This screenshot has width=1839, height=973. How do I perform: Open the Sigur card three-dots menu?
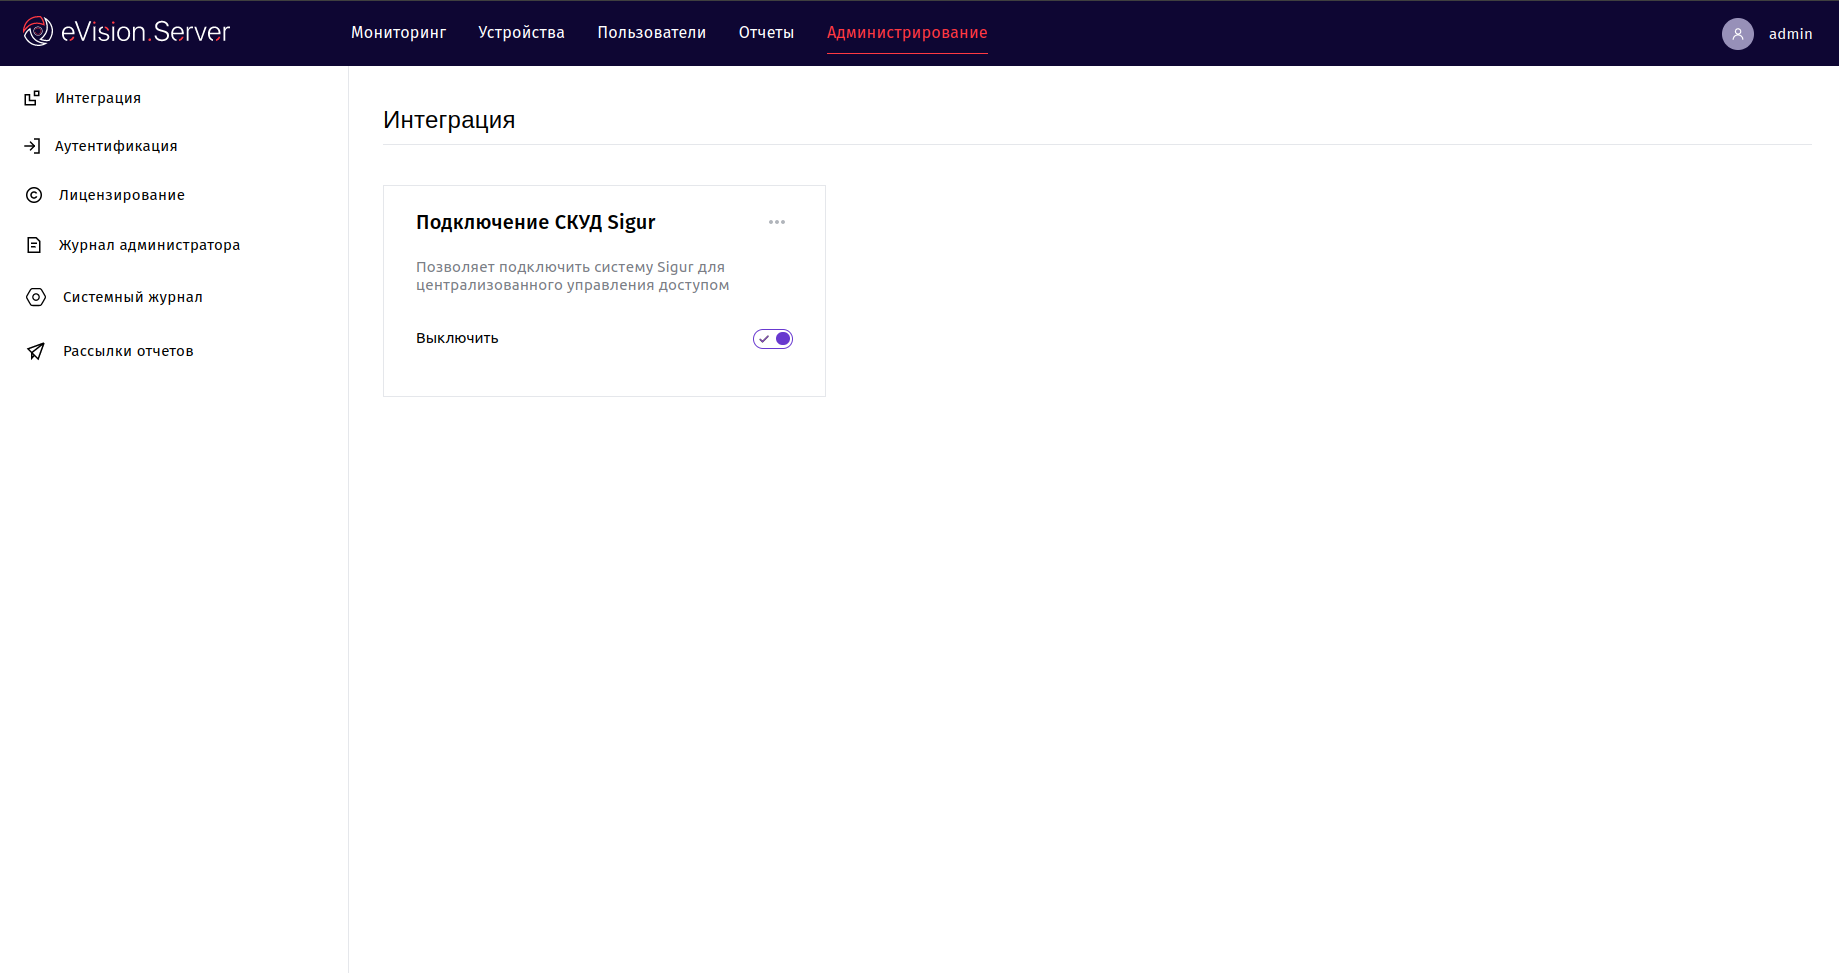[777, 222]
